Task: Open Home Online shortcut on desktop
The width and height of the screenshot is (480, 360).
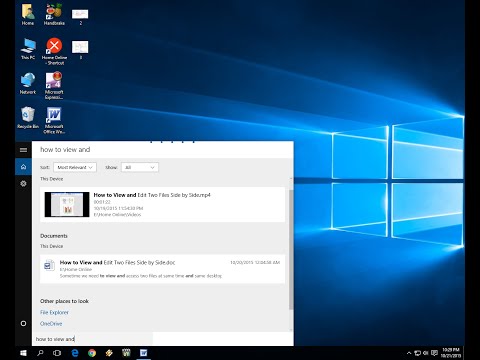Action: (x=54, y=51)
